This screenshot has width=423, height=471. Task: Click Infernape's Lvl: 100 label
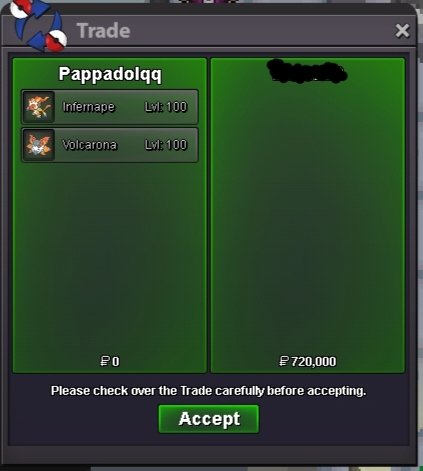(x=166, y=107)
